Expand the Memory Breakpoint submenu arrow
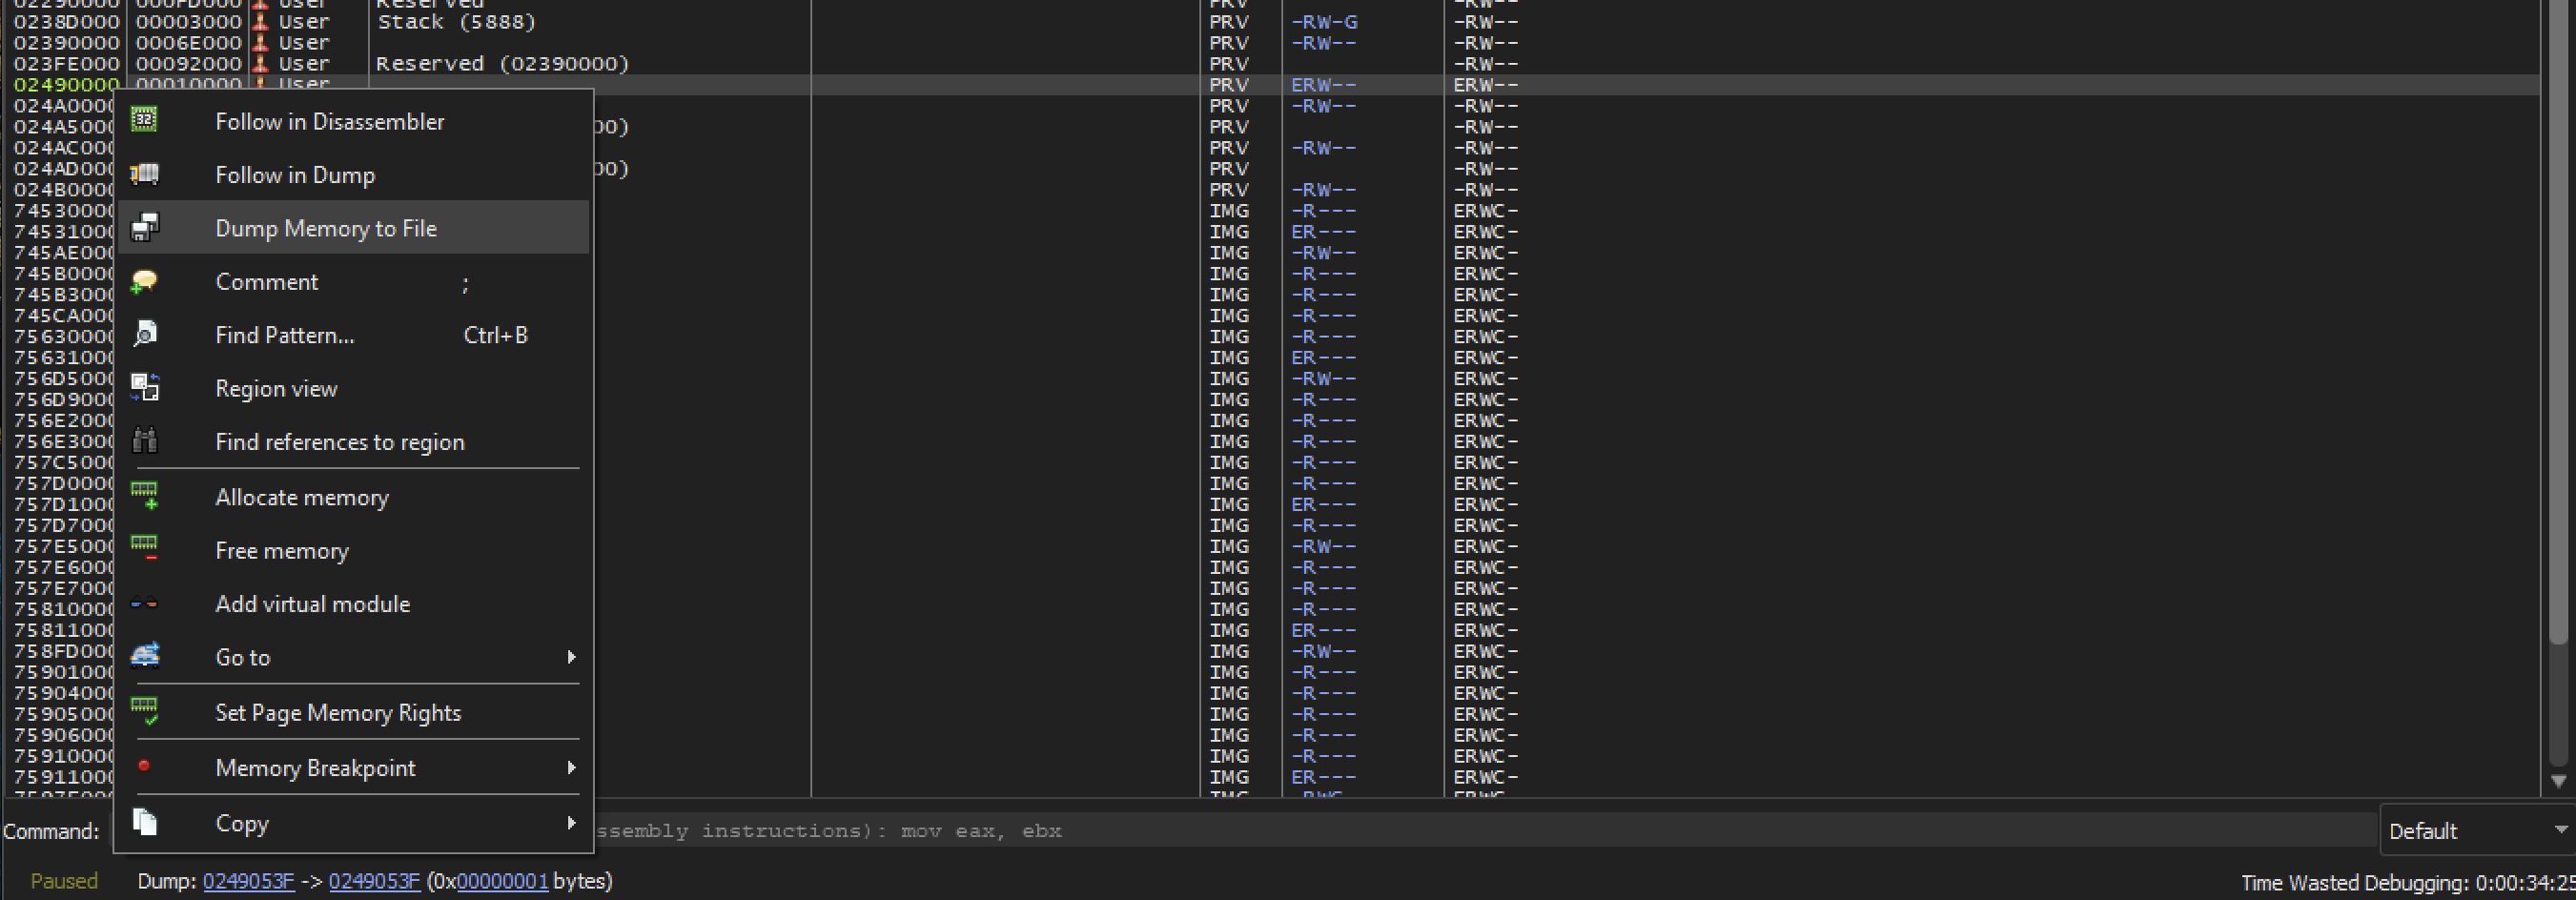The width and height of the screenshot is (2576, 900). [x=571, y=768]
